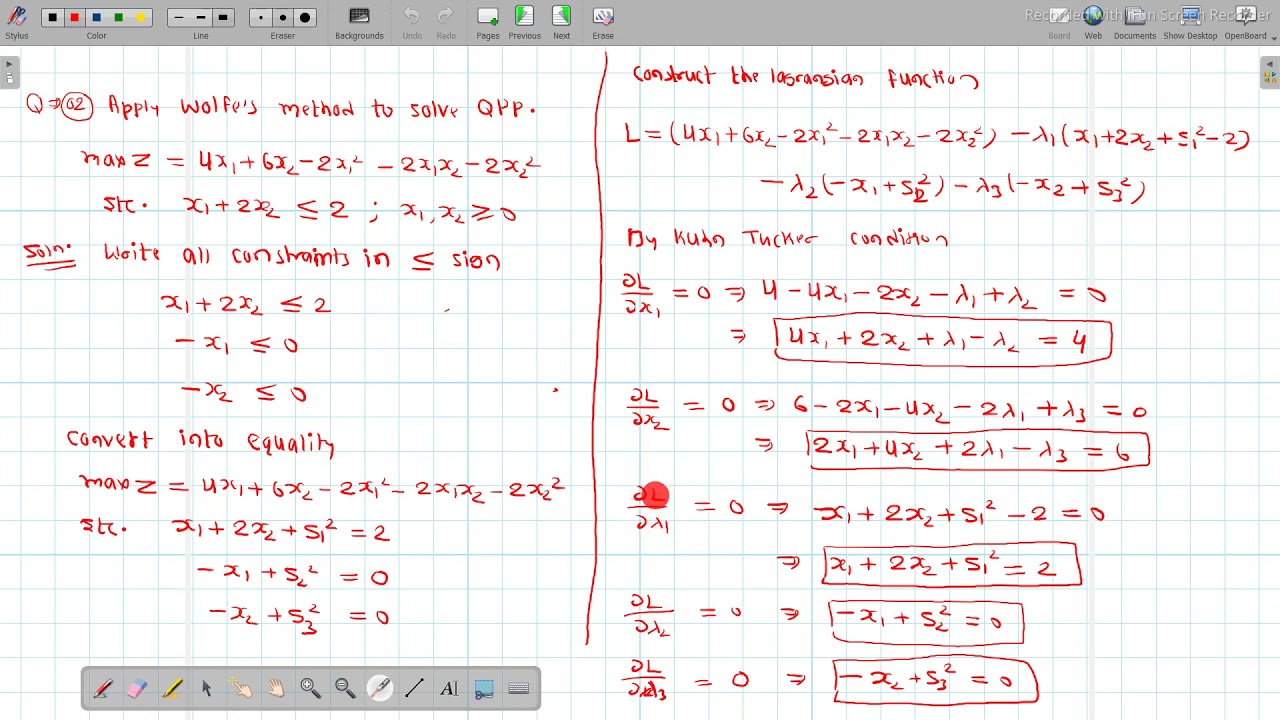Select the Write text tool

click(x=449, y=689)
